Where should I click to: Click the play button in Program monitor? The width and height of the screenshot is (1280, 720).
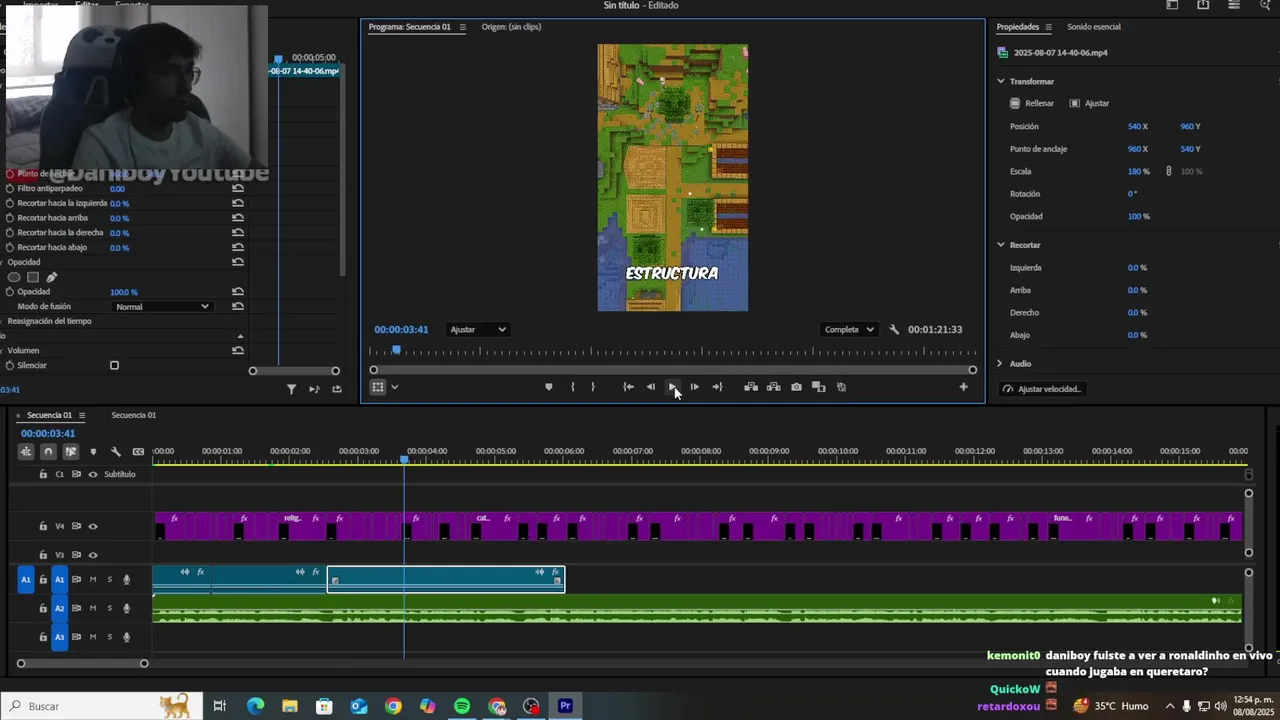pyautogui.click(x=672, y=387)
